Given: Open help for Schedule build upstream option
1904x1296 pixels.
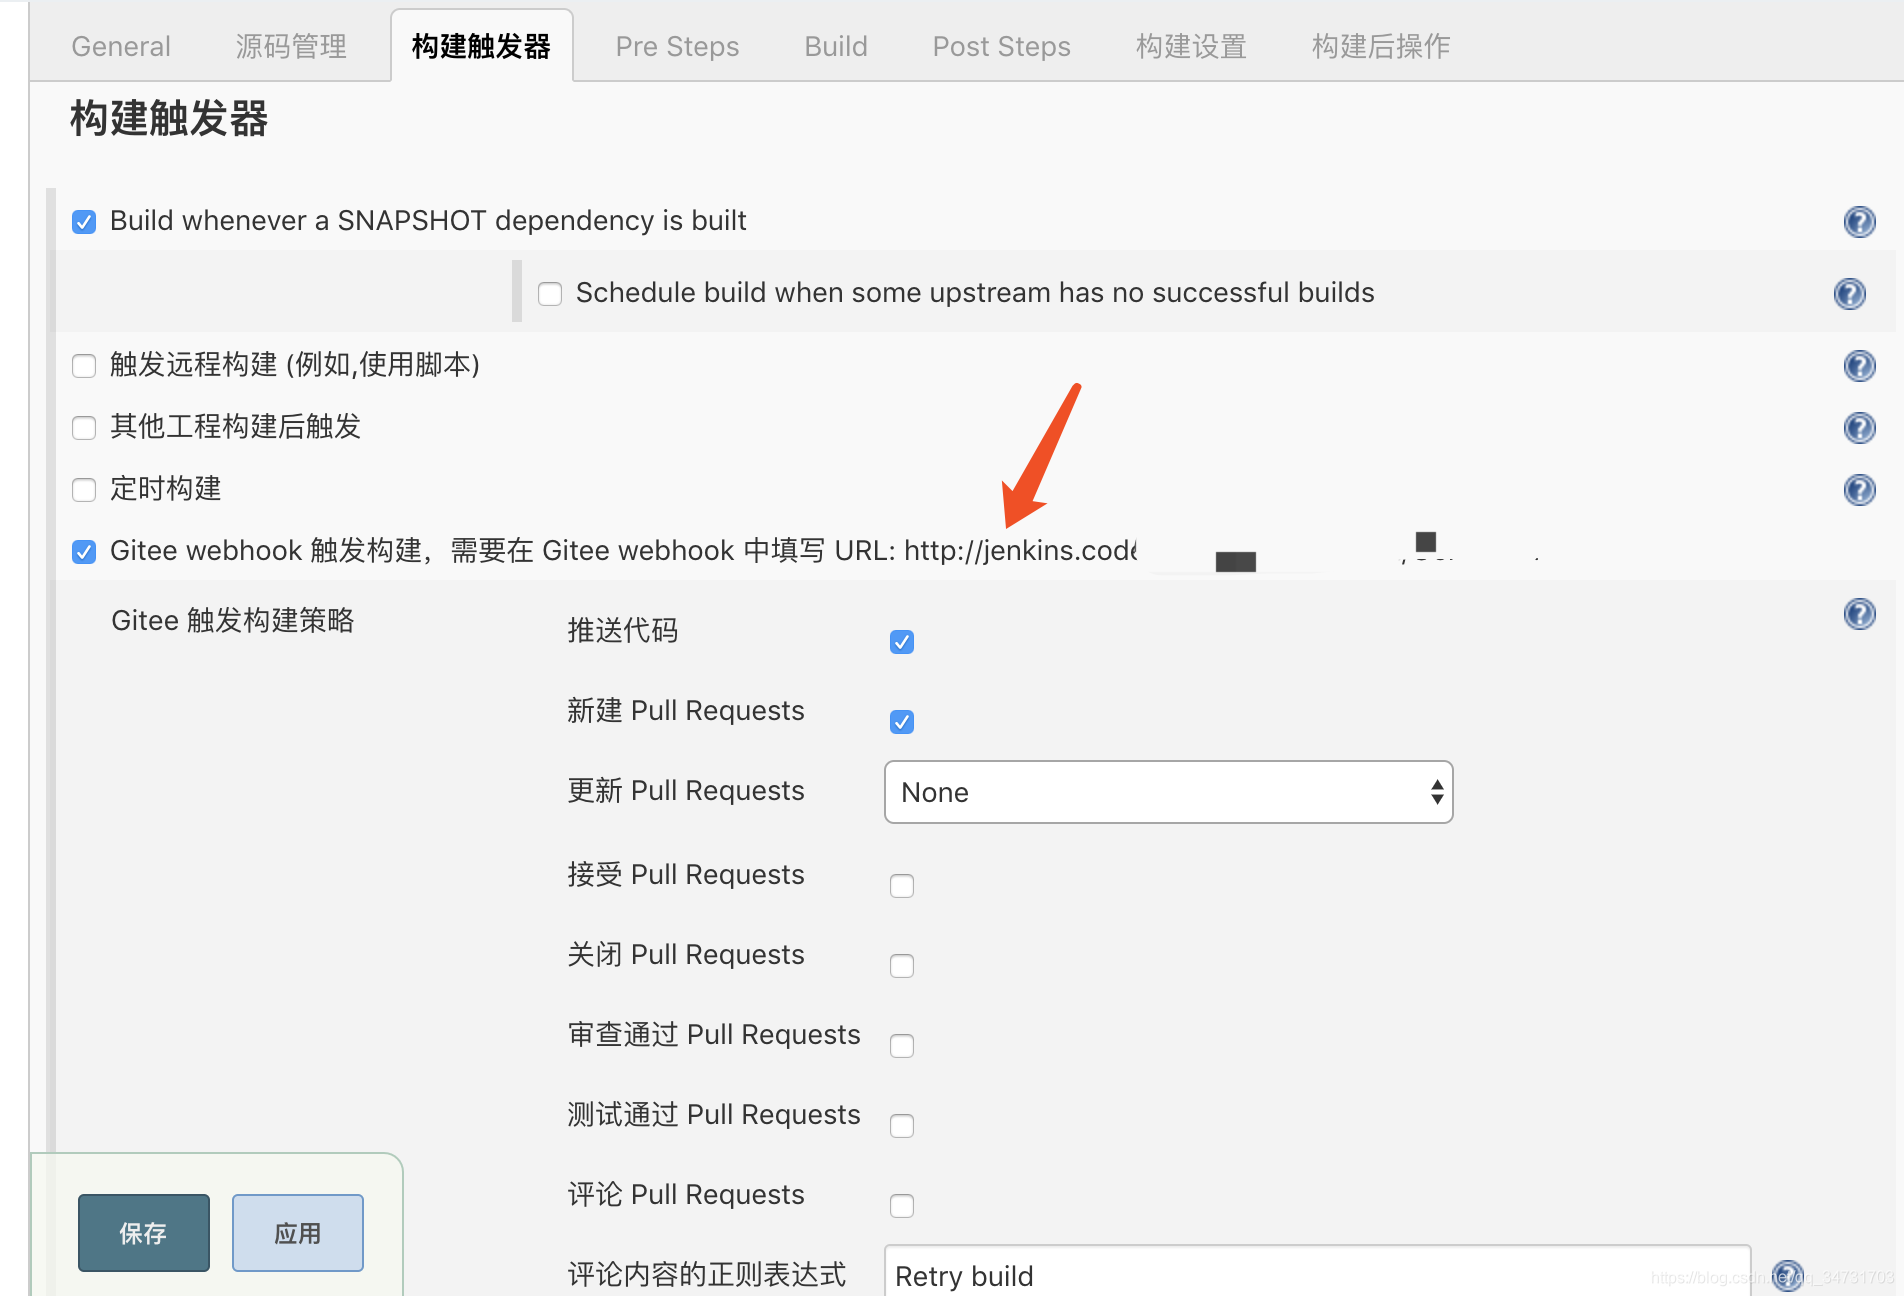Looking at the screenshot, I should coord(1849,293).
